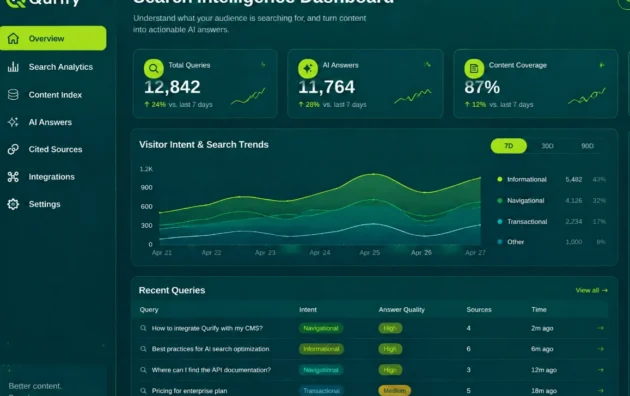Click Navigational tag on API documentation row
The width and height of the screenshot is (630, 396).
(x=321, y=370)
